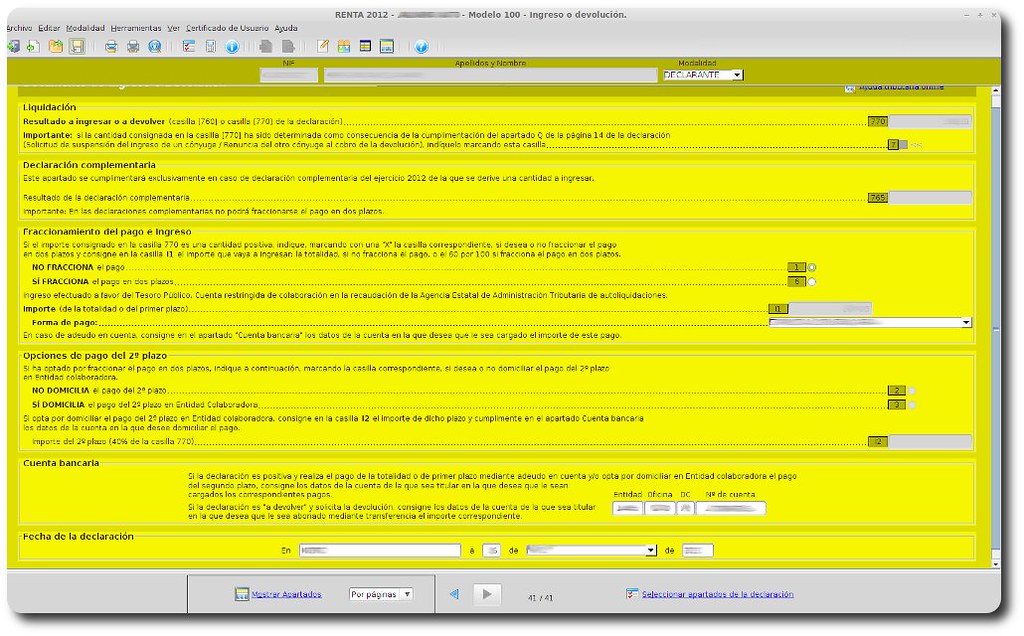Click the blue information toolbar icon
This screenshot has width=1024, height=636.
(x=231, y=46)
